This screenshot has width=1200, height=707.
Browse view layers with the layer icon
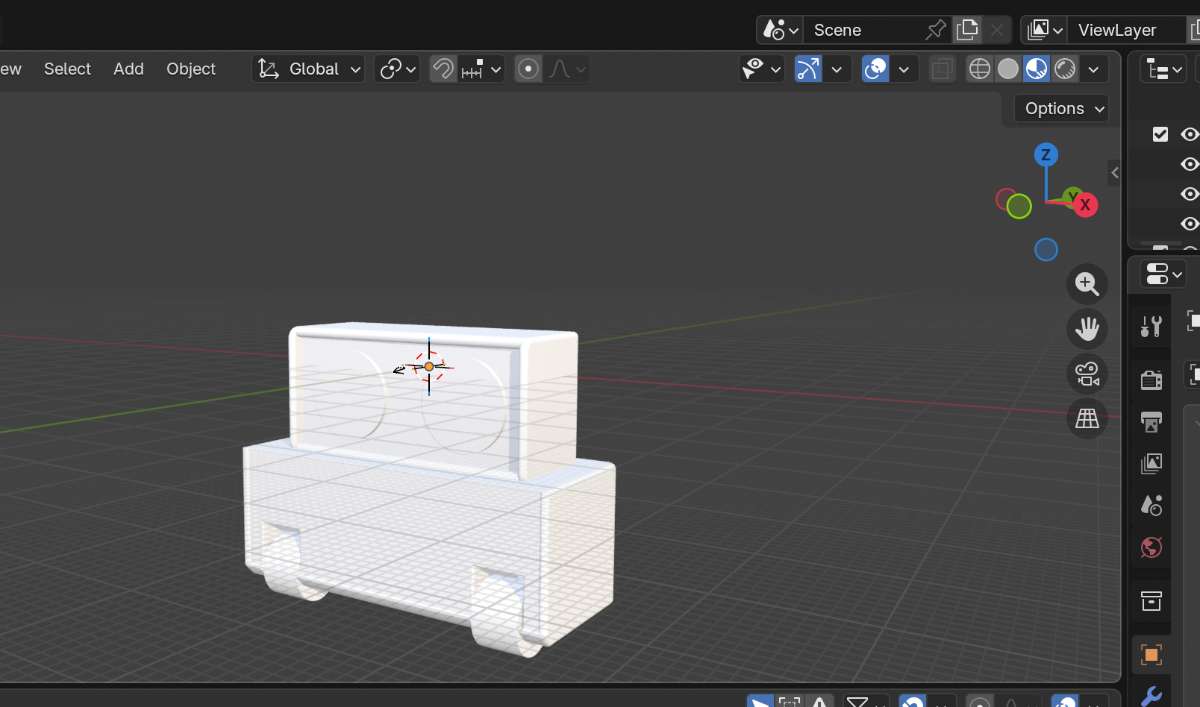coord(1044,30)
